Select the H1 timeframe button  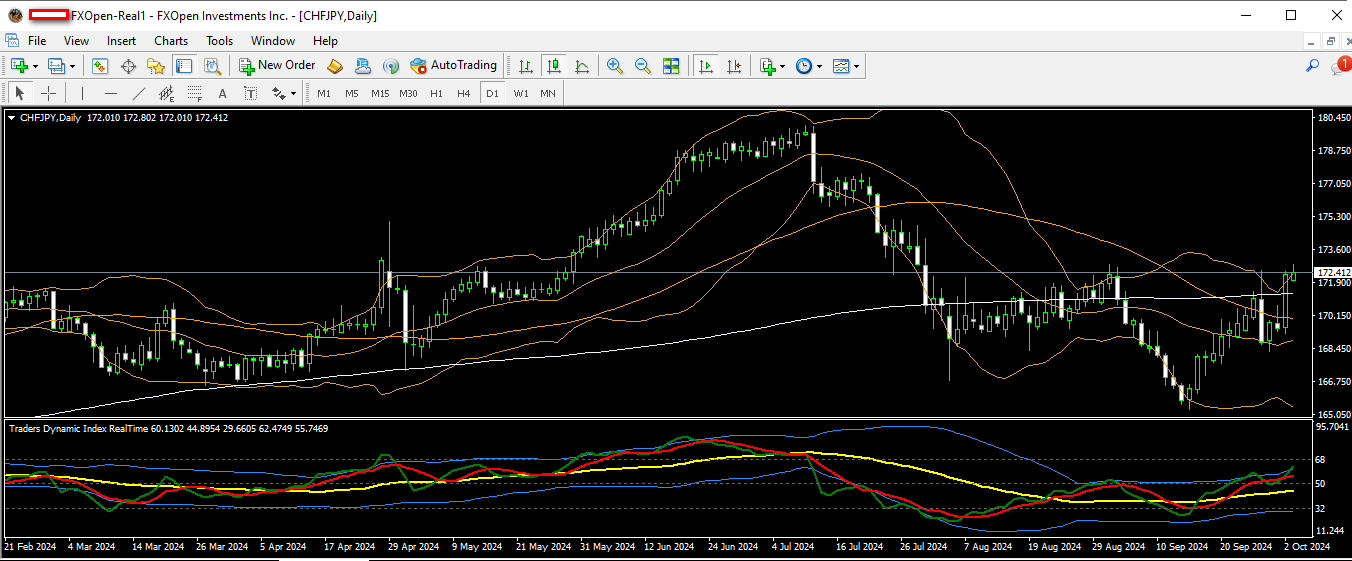(x=436, y=93)
